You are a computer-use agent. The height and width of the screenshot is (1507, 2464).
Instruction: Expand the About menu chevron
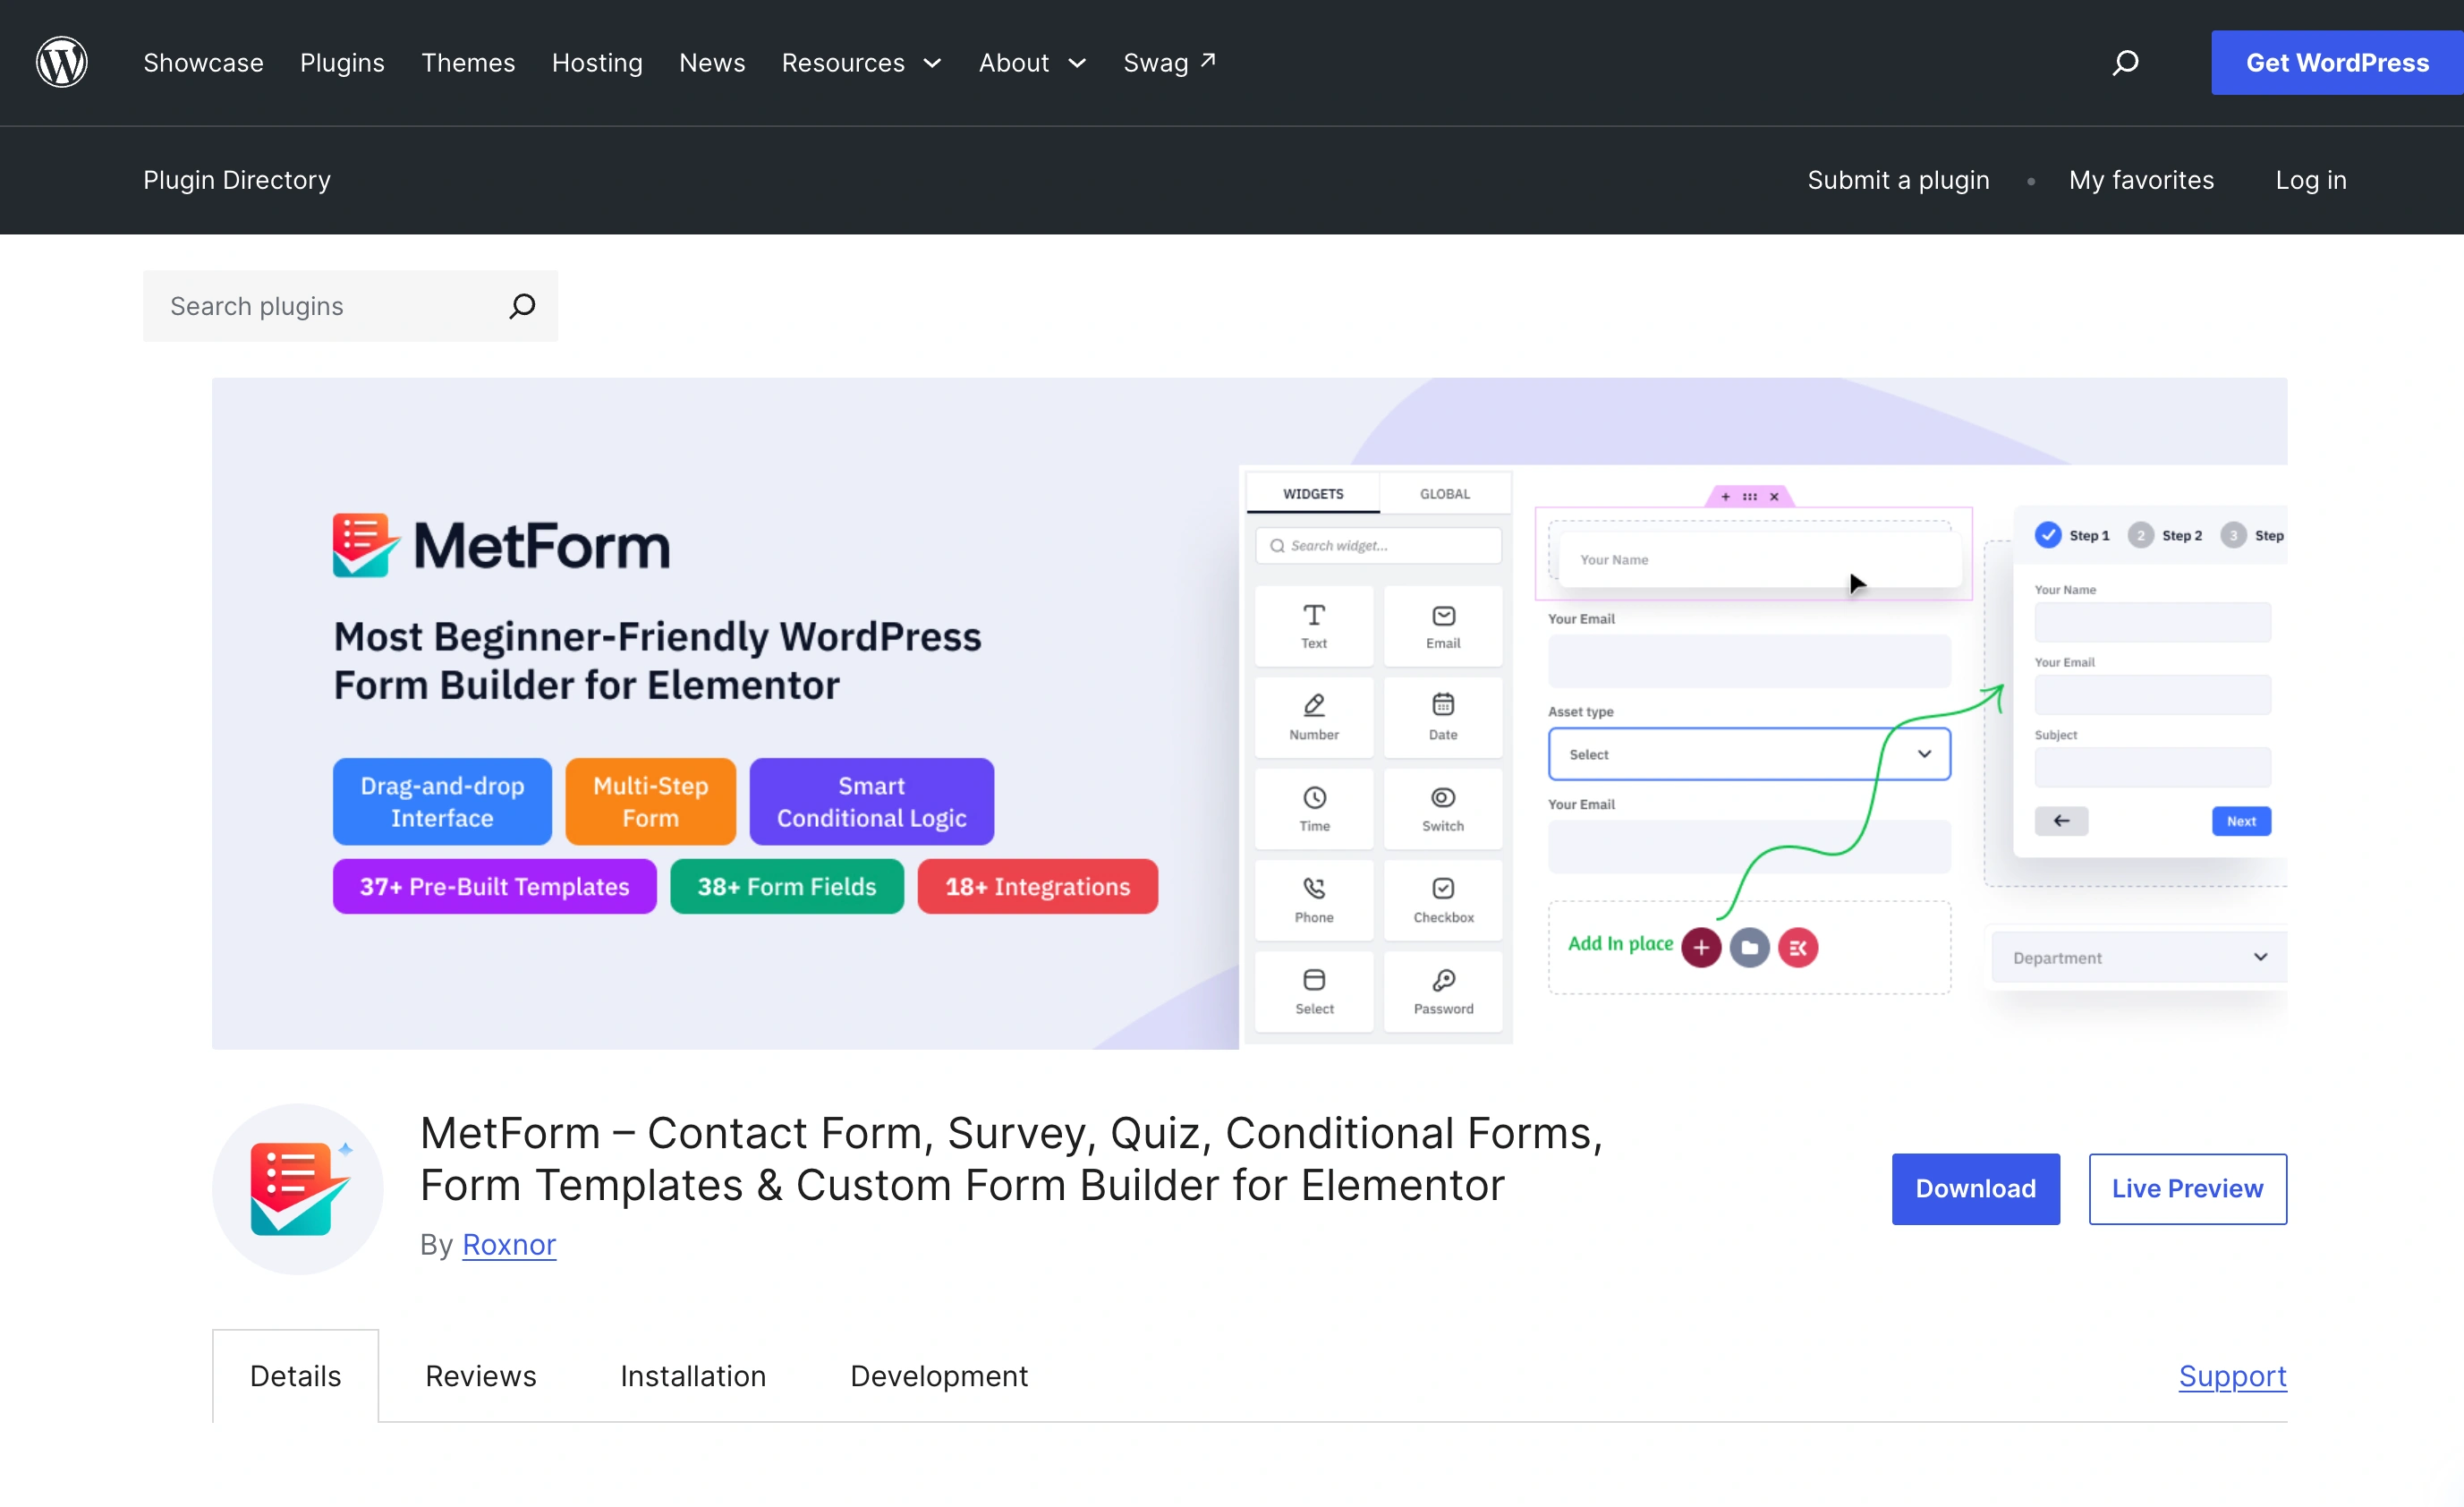[x=1077, y=63]
